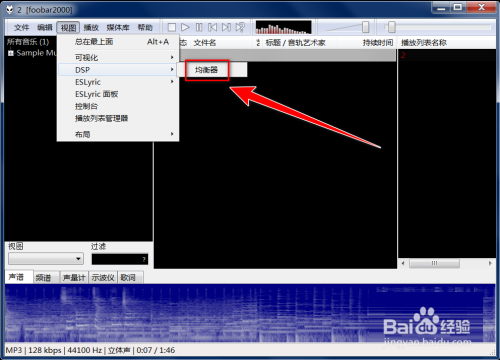Open the 视图 dropdown combo box
Screen dimensions: 500x360
coord(46,259)
